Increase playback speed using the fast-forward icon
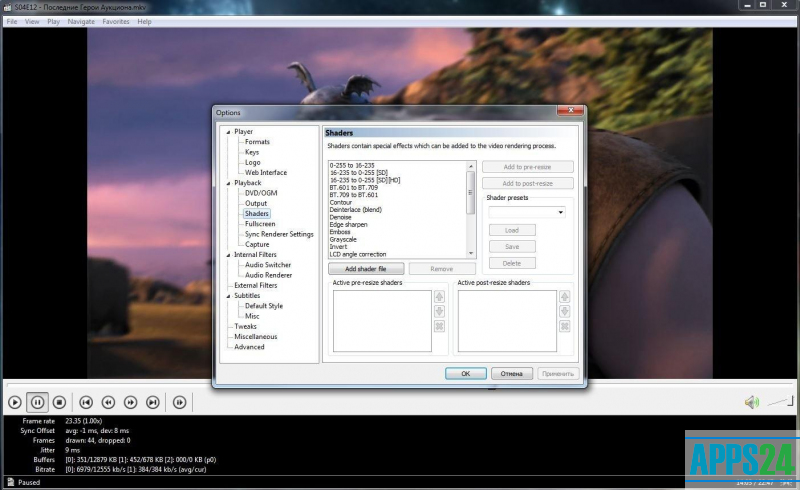800x490 pixels. click(x=131, y=402)
